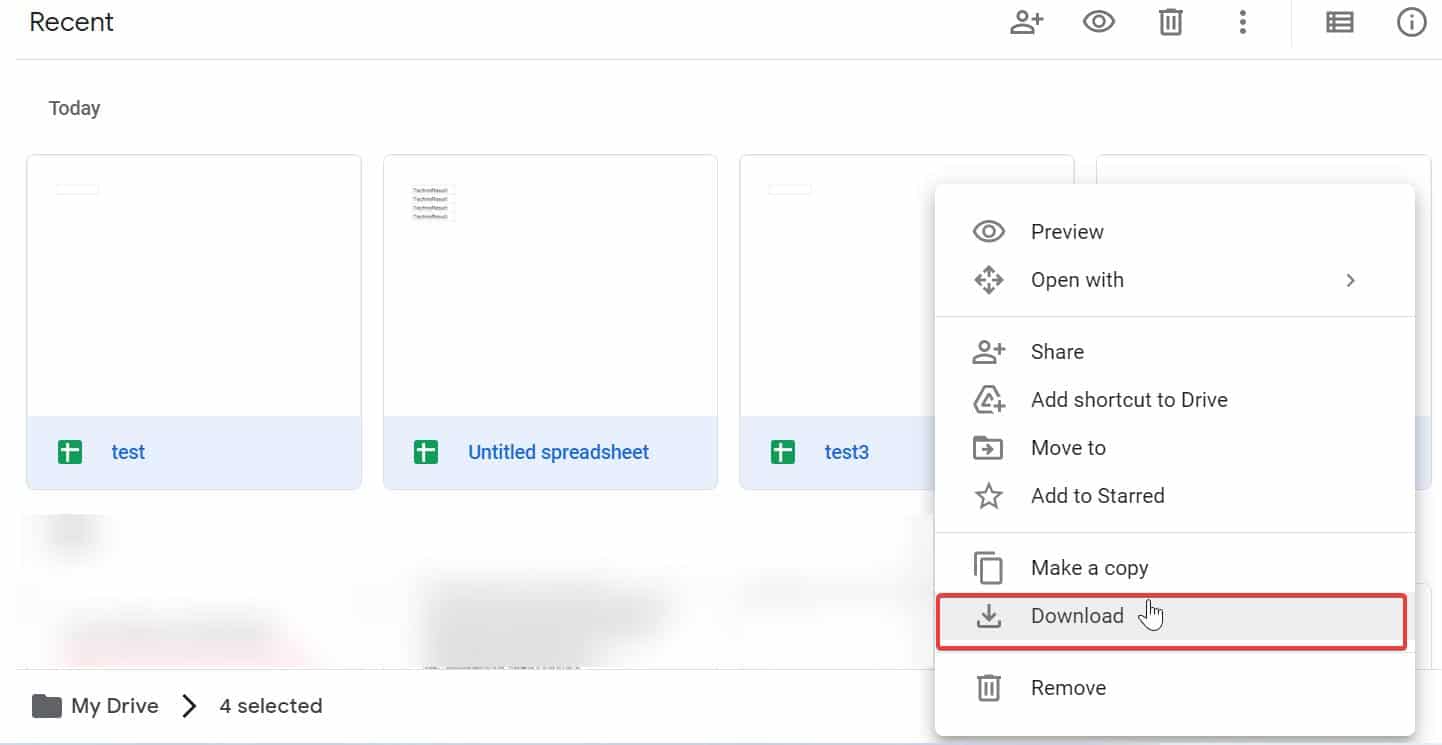The width and height of the screenshot is (1442, 745).
Task: Preview files with the toolbar eye icon
Action: tap(1099, 21)
